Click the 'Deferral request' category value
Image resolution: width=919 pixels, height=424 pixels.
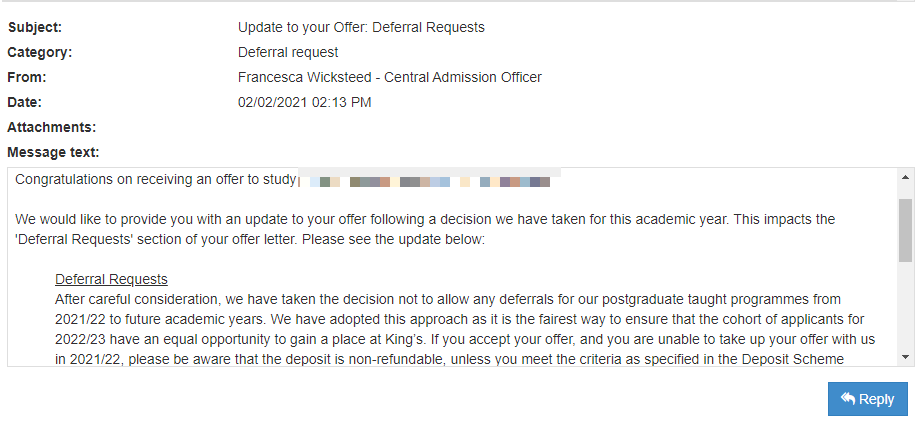(288, 52)
